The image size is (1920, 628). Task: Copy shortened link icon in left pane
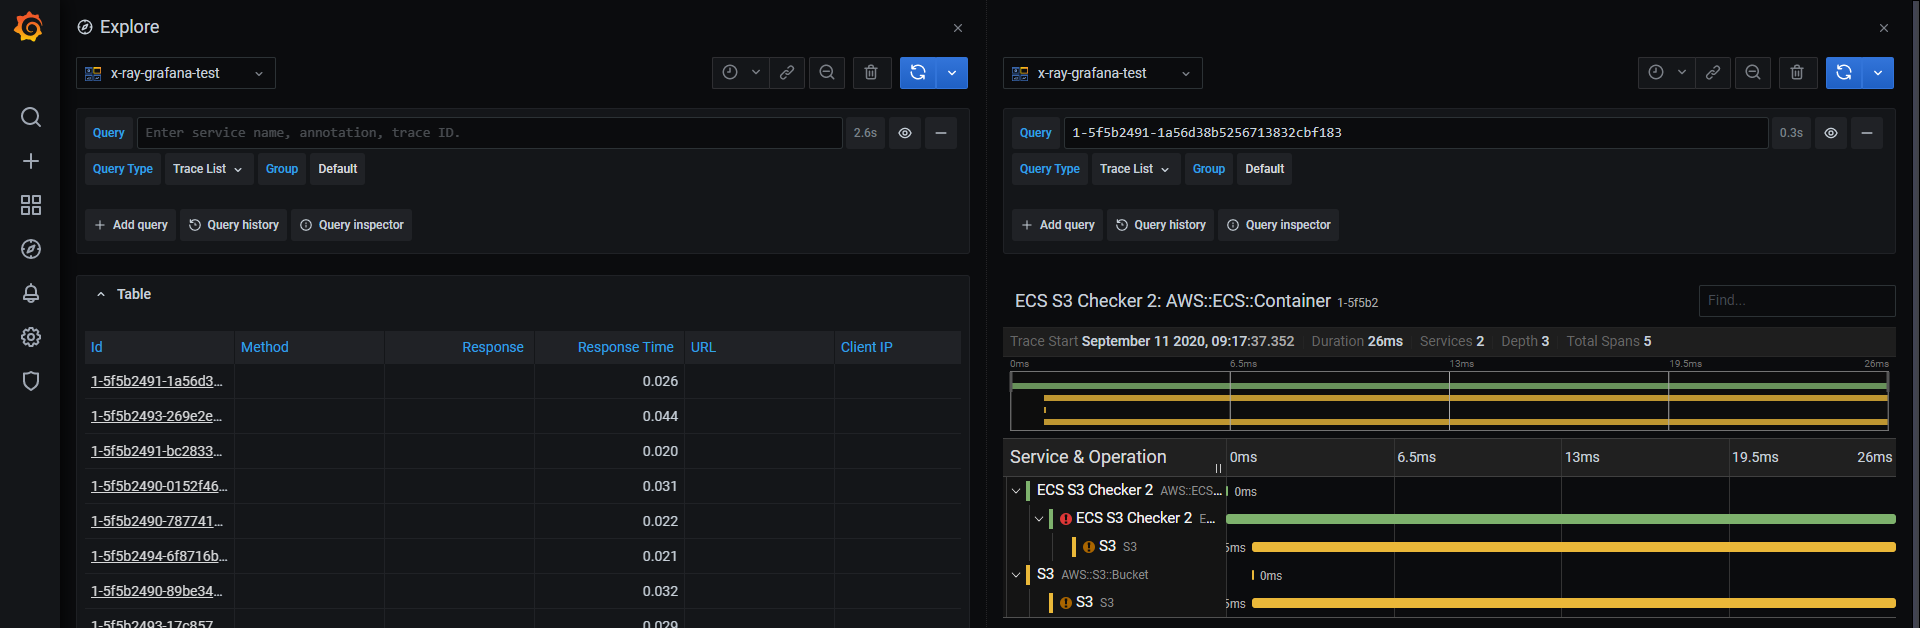[787, 73]
